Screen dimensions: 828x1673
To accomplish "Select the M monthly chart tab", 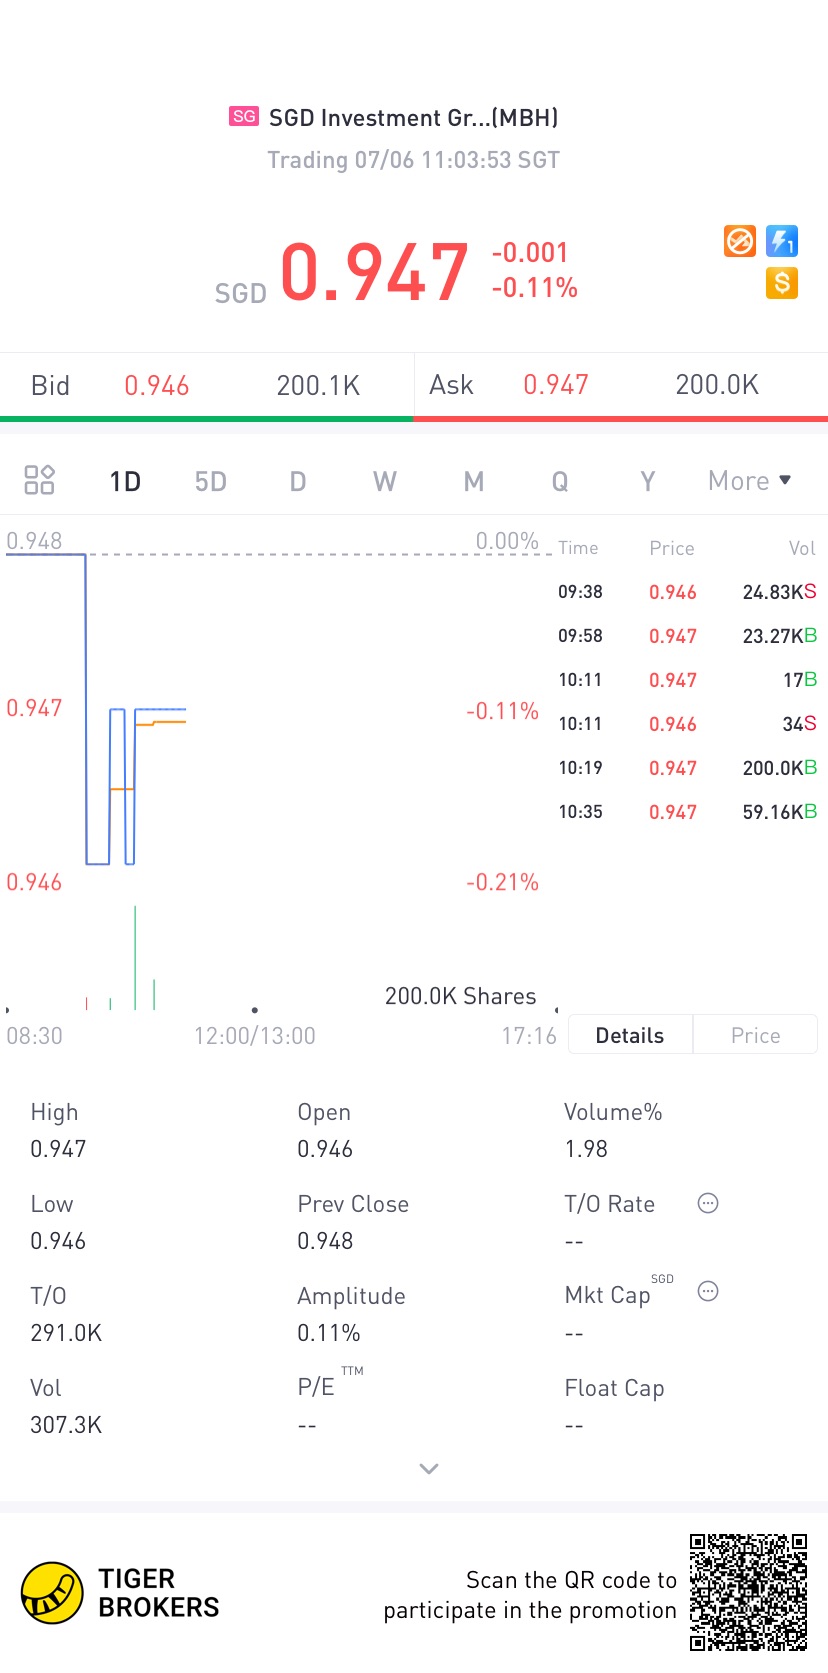I will (473, 482).
